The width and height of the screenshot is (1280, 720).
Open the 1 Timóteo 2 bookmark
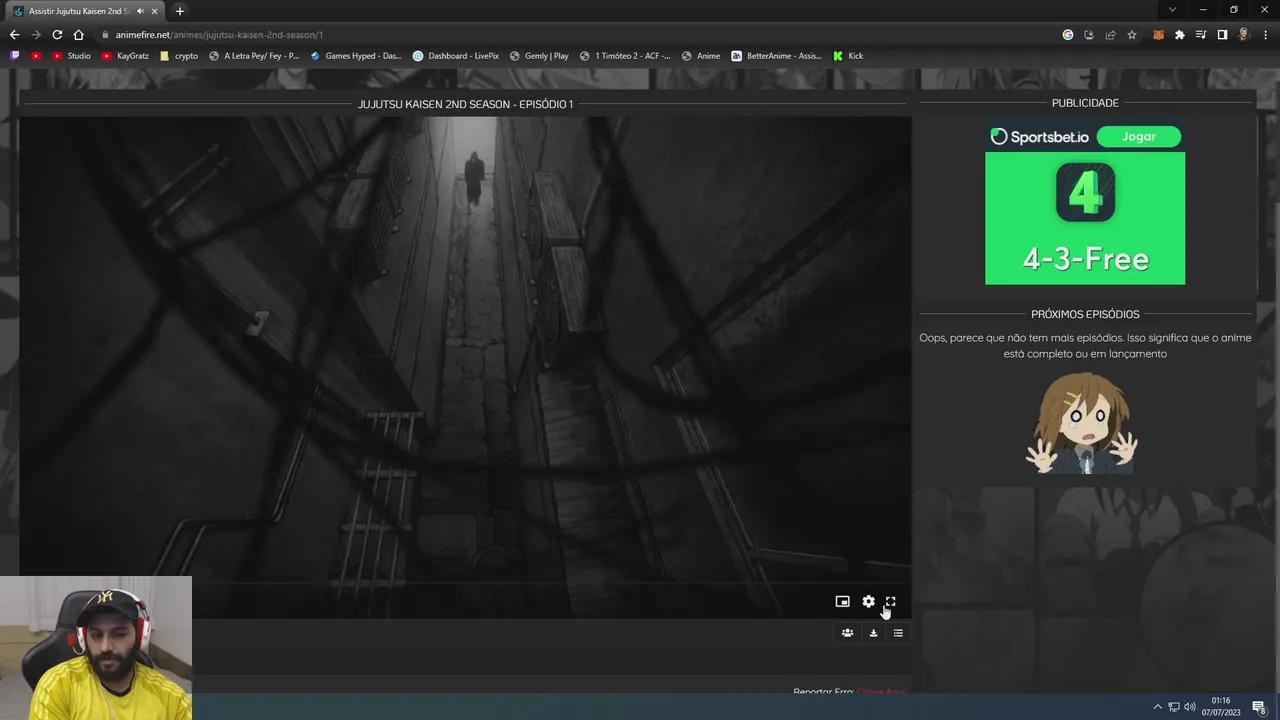pyautogui.click(x=625, y=56)
